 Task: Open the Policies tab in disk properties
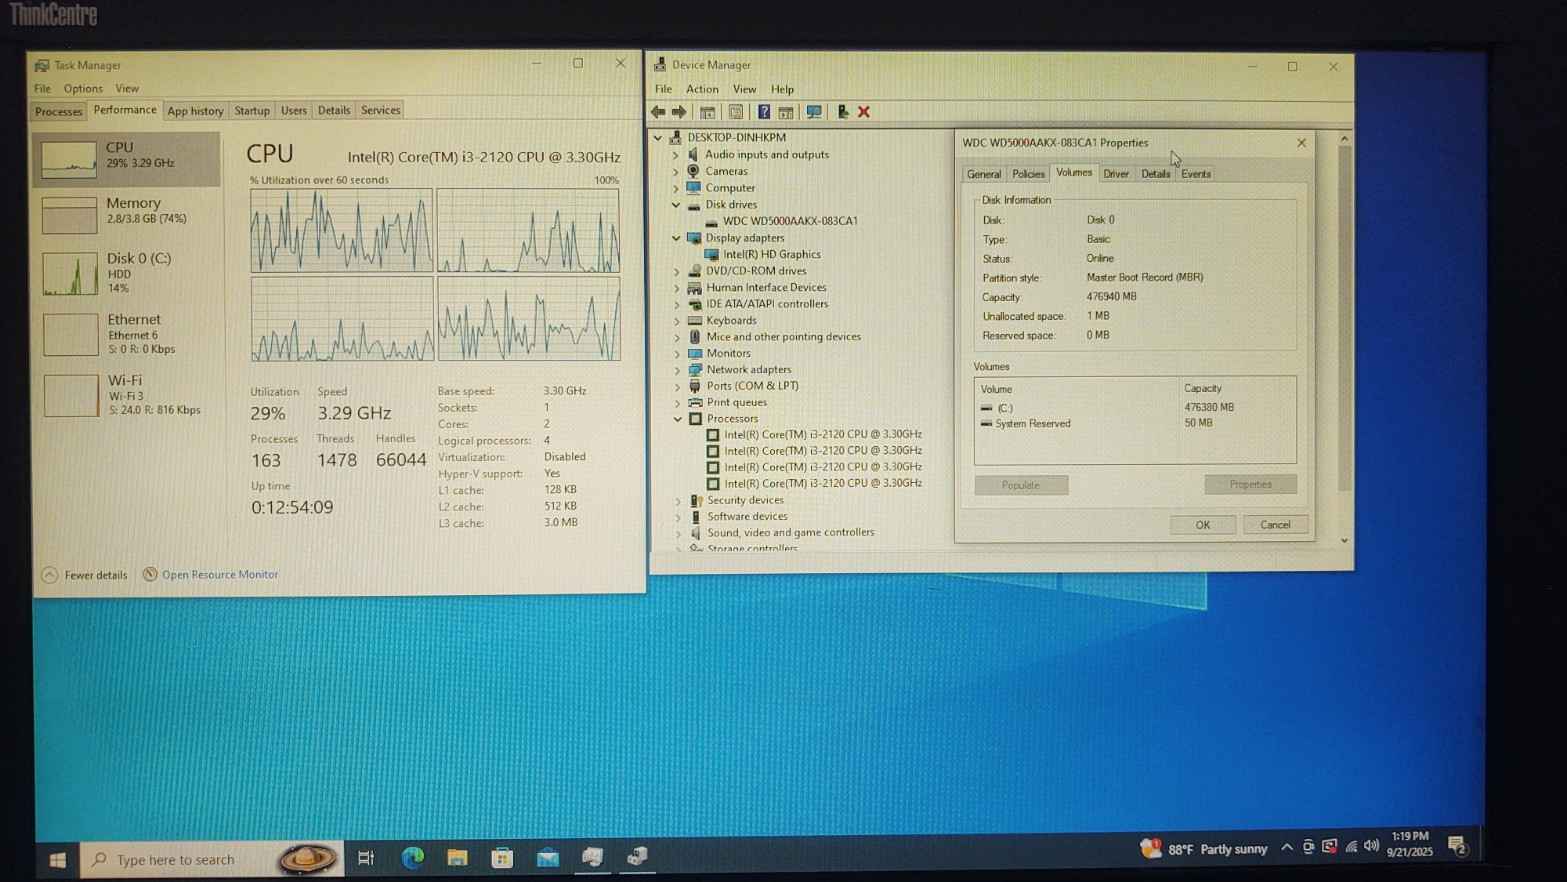pyautogui.click(x=1028, y=174)
